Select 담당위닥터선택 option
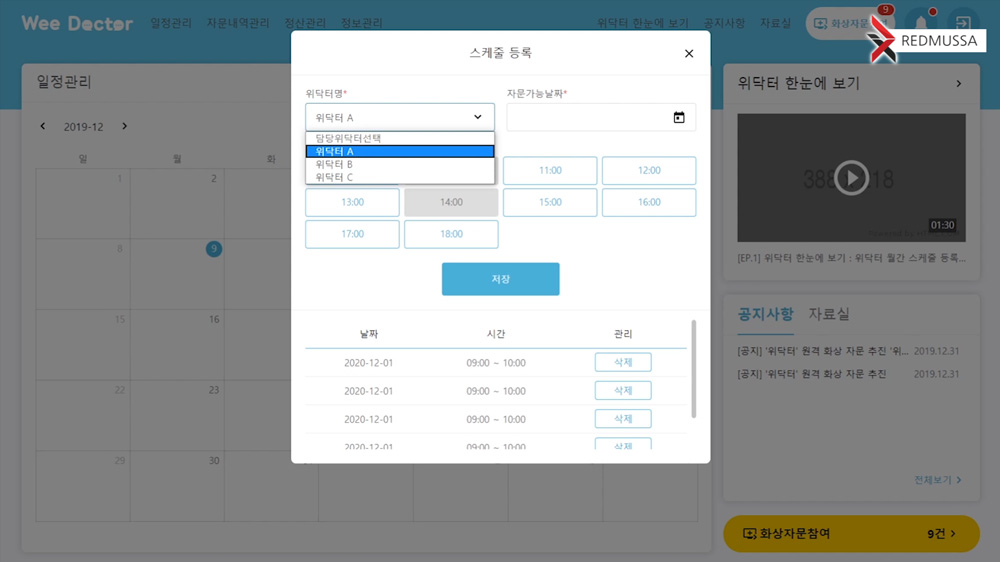This screenshot has width=1000, height=562. (x=400, y=138)
